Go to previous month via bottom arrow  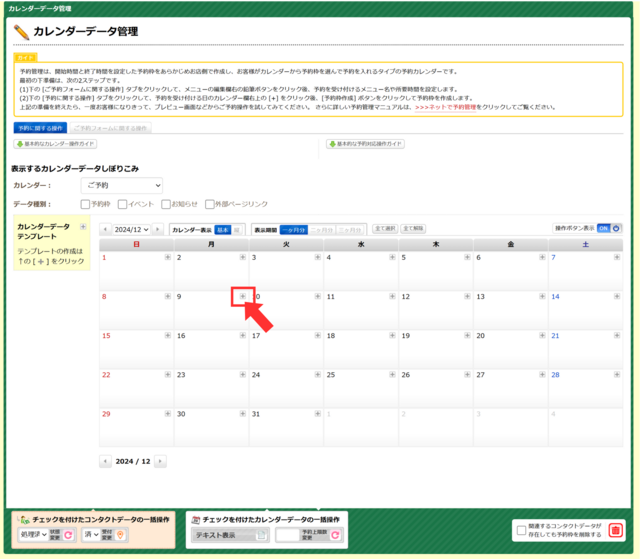105,461
